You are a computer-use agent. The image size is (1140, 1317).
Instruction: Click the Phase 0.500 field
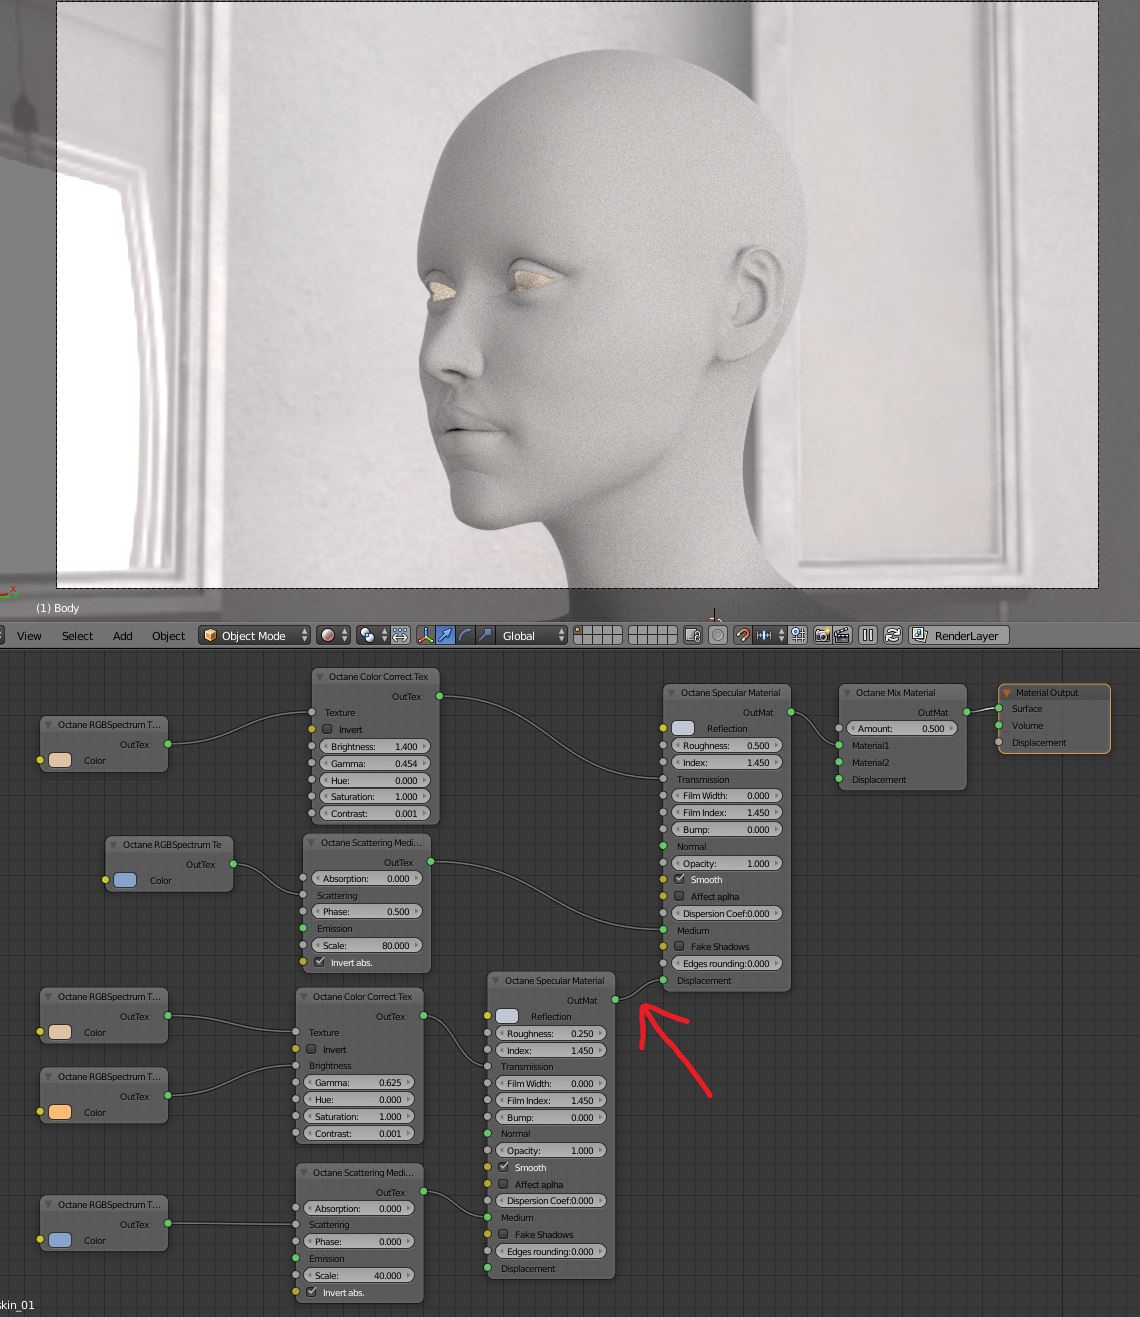point(367,911)
